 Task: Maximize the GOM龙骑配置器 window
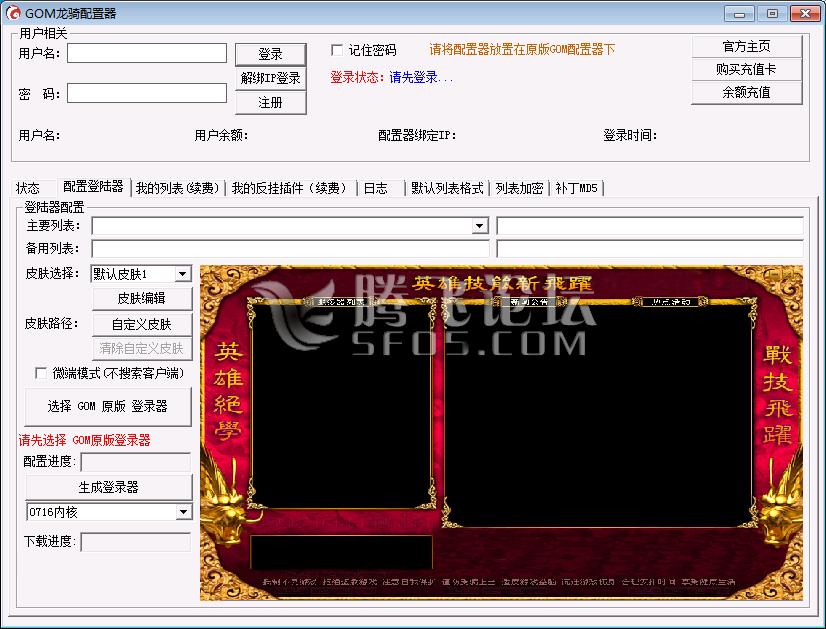click(772, 14)
